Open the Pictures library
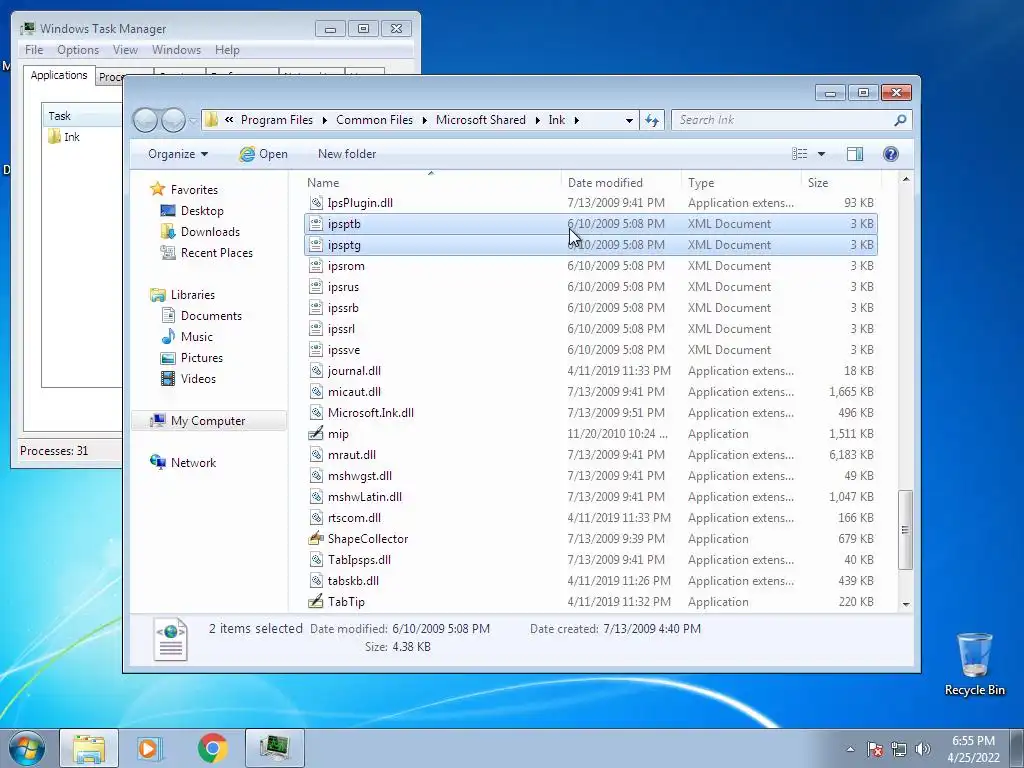Screen dimensions: 1024x768 pyautogui.click(x=201, y=358)
